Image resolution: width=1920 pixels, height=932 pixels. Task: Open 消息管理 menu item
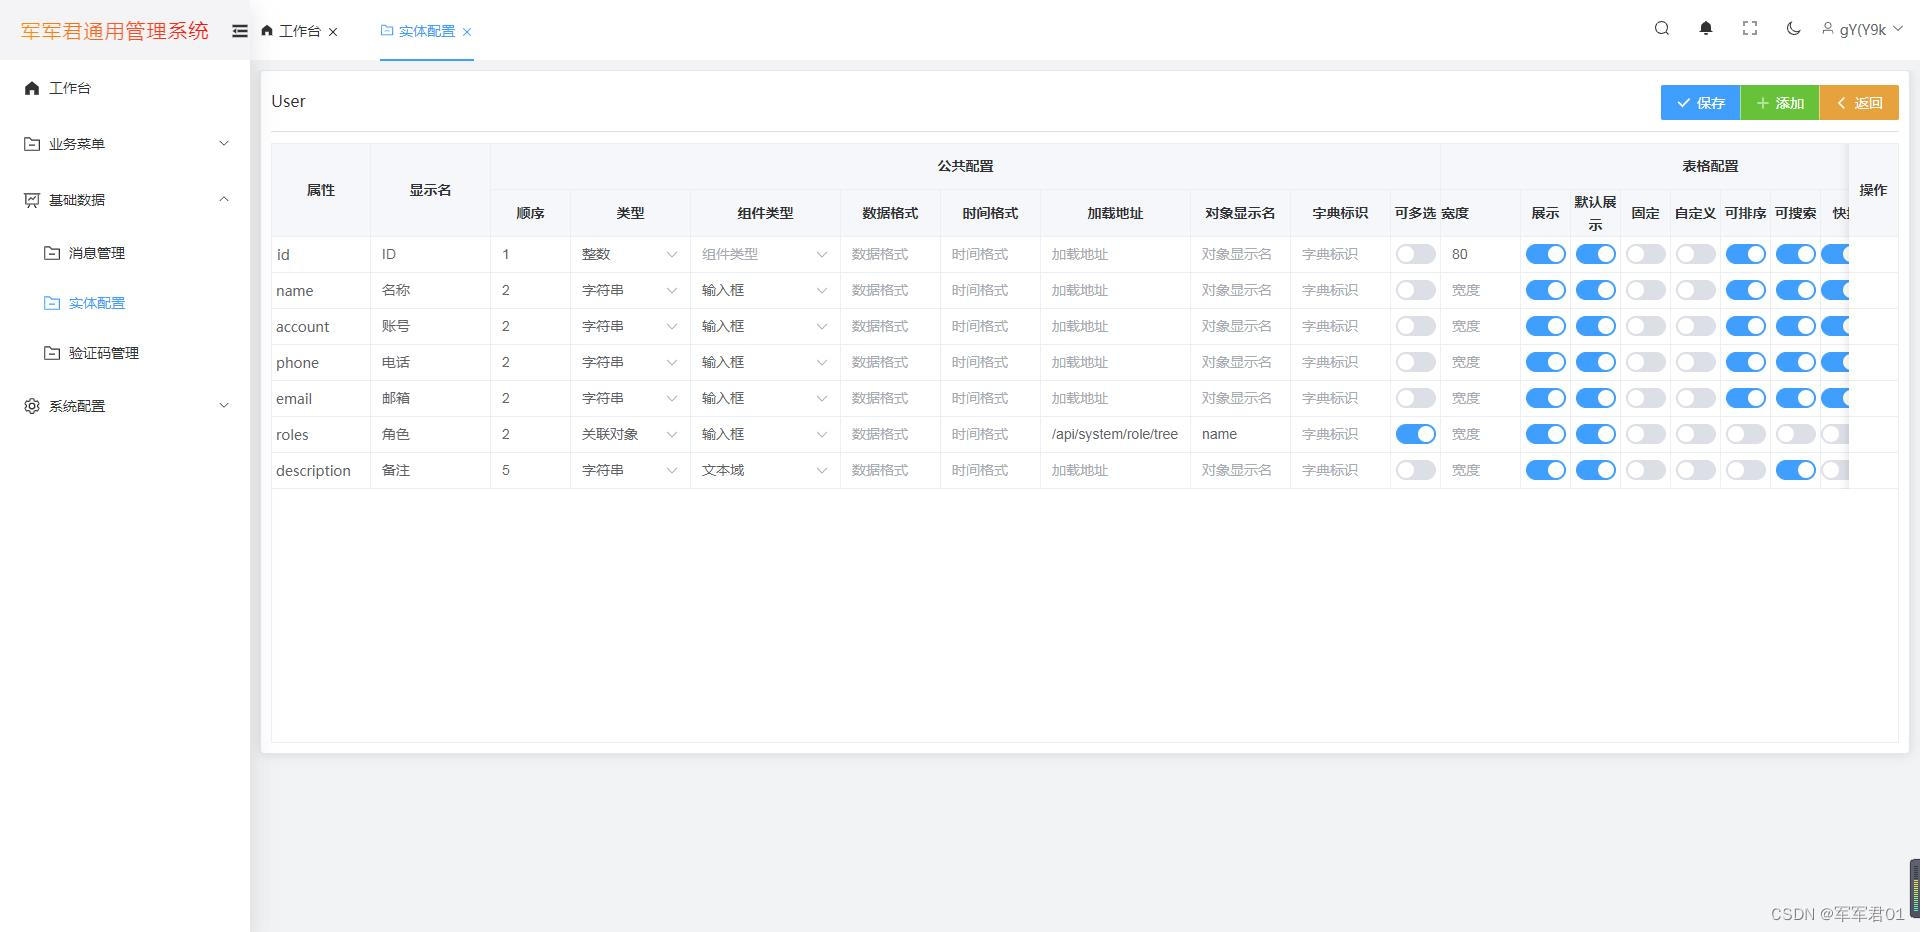125,253
